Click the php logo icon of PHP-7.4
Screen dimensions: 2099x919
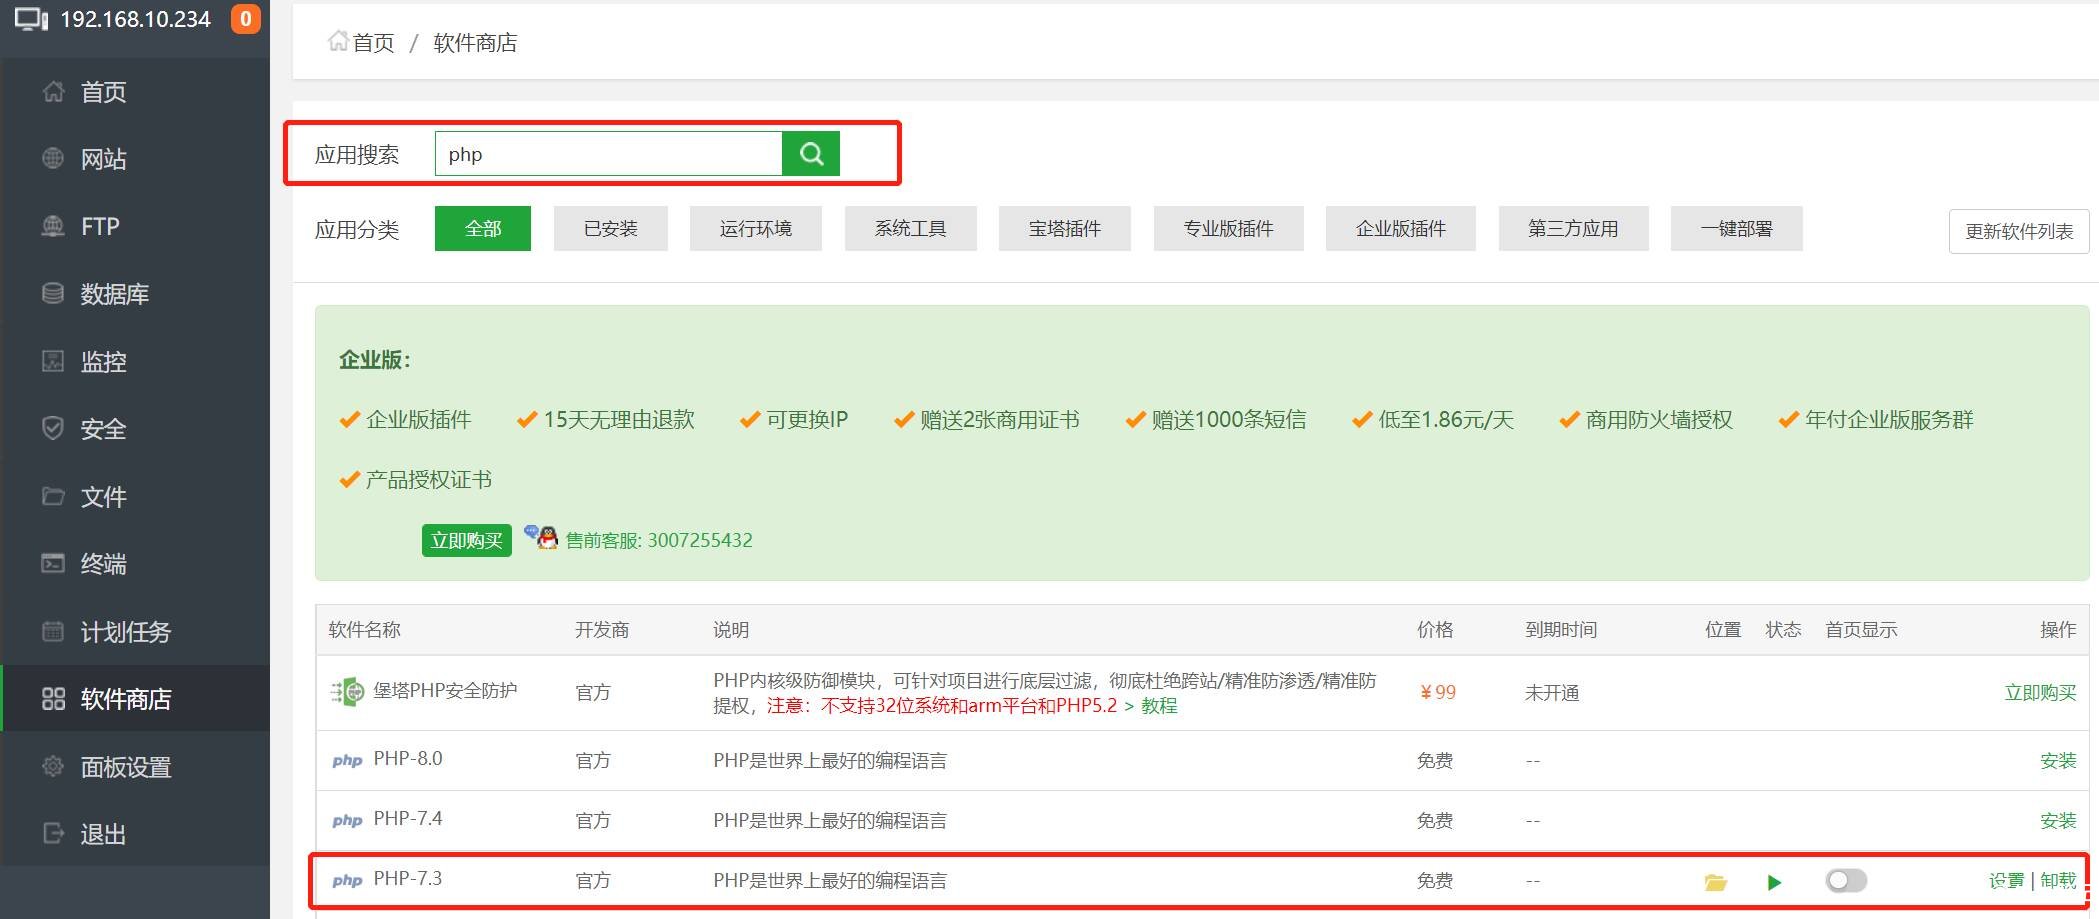(347, 820)
